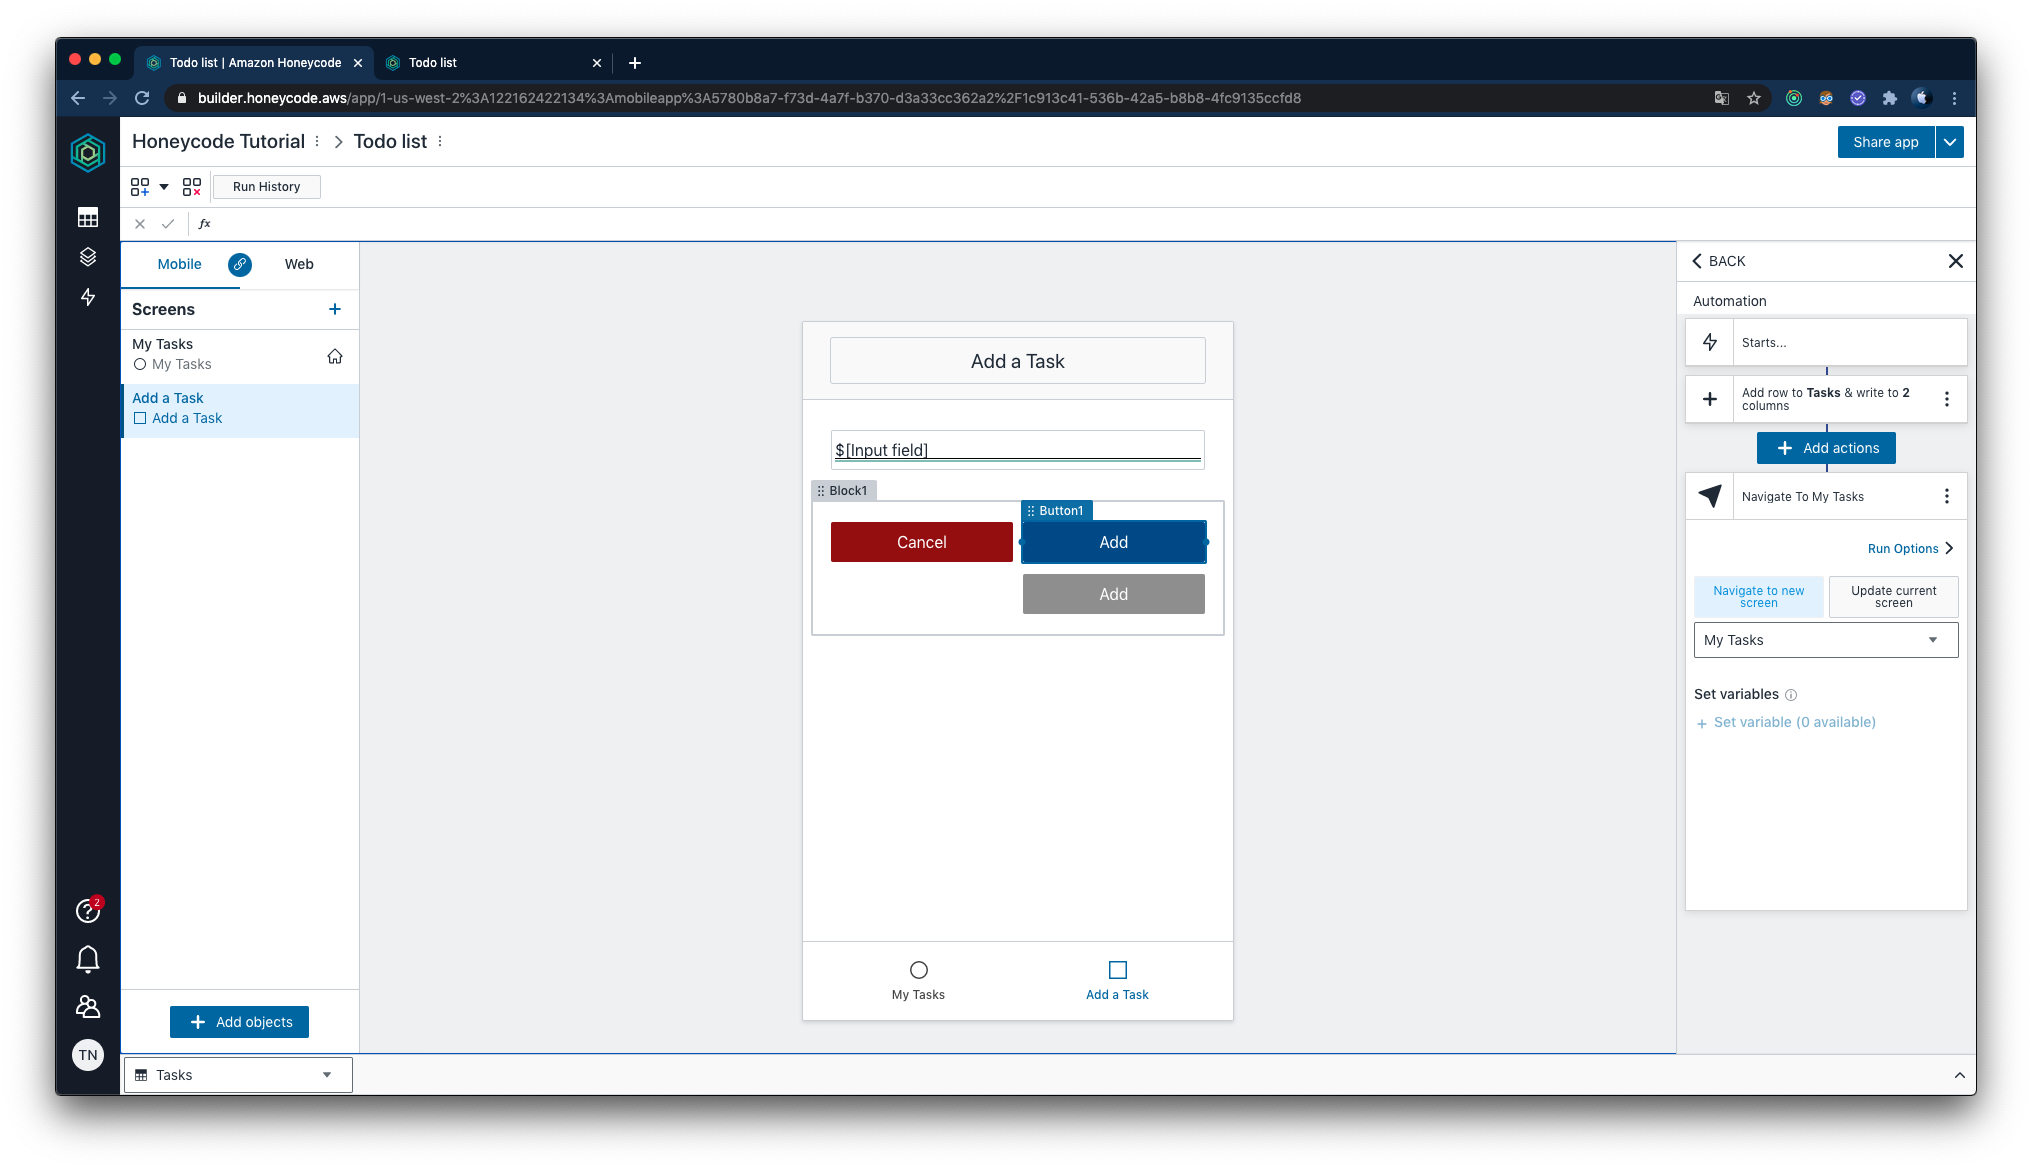
Task: Select the red Cancel button in preview
Action: 921,542
